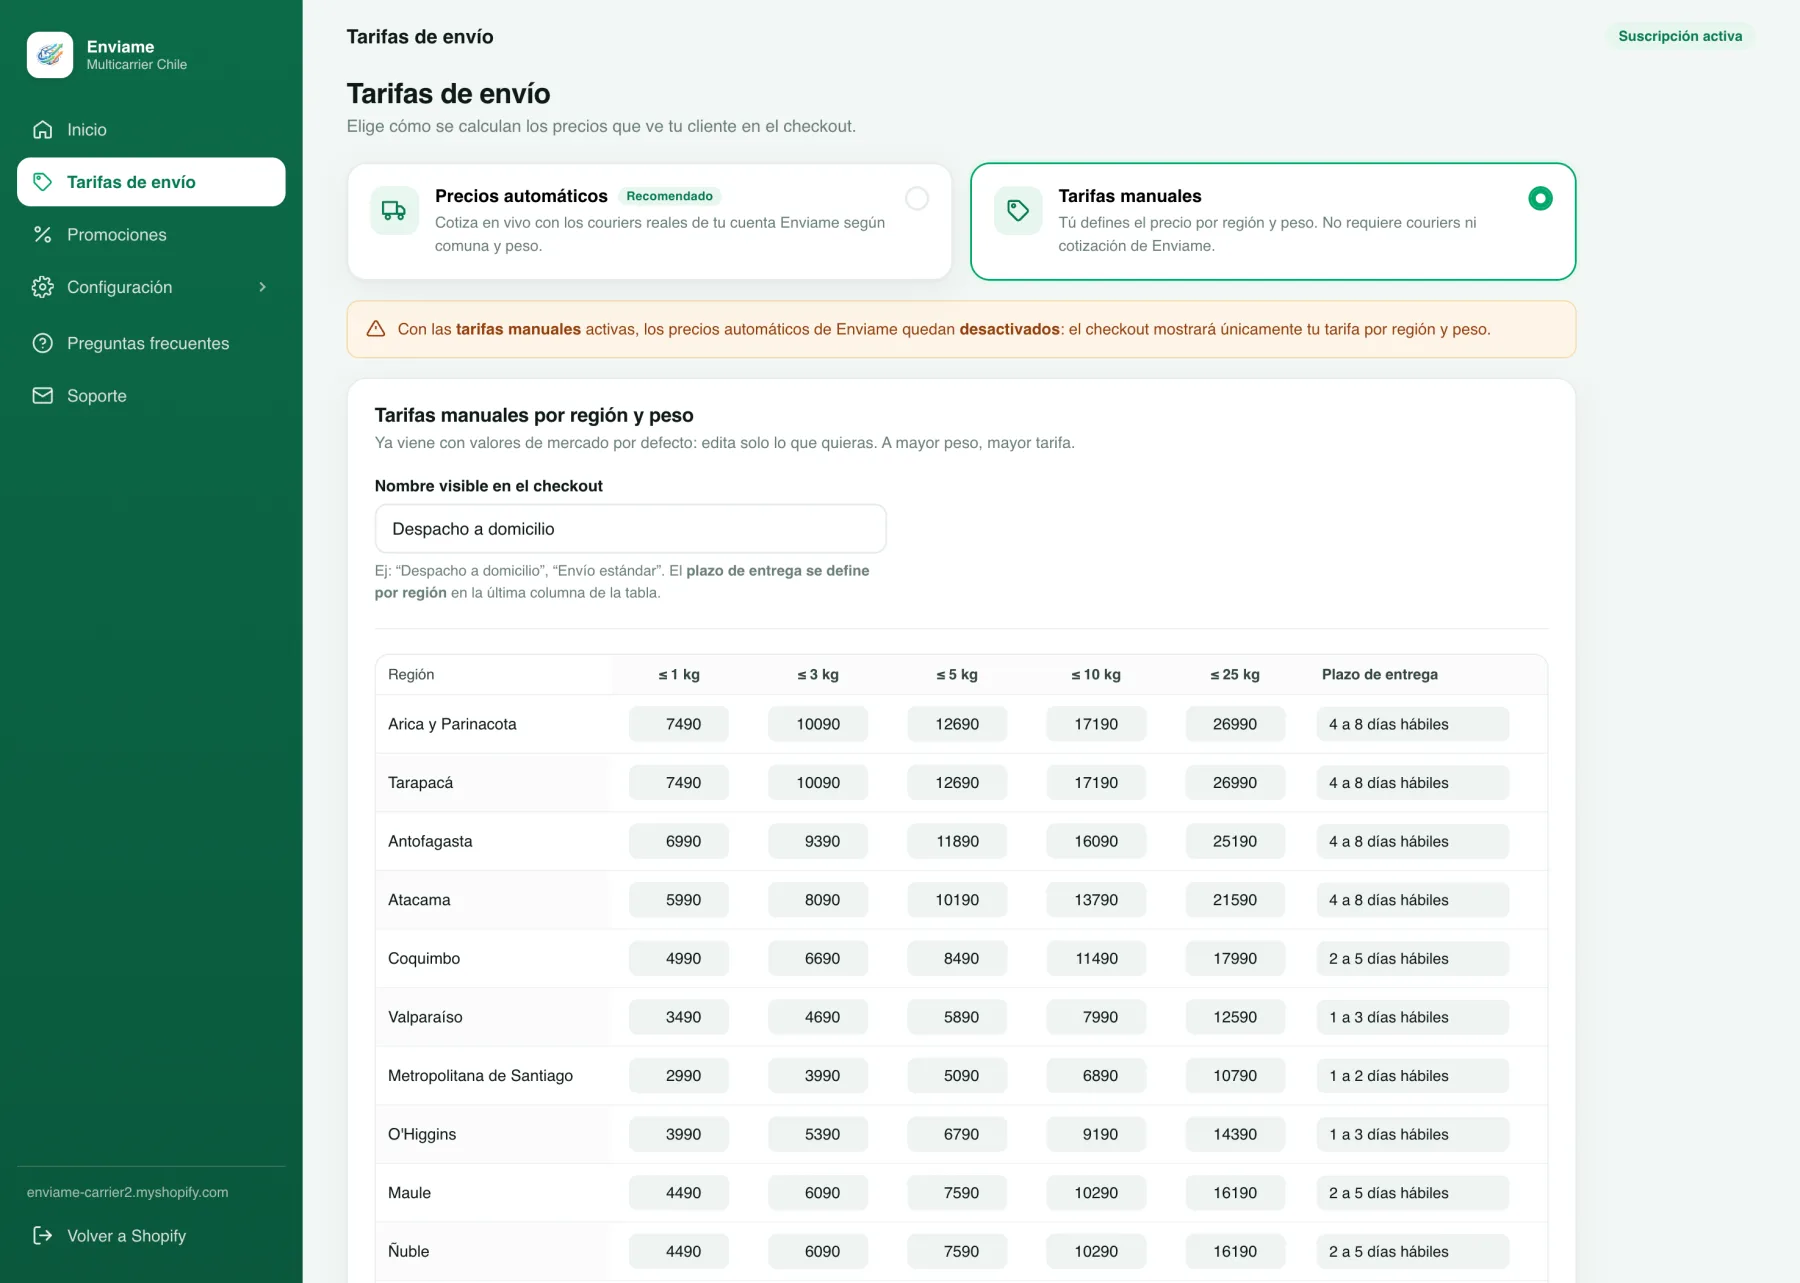This screenshot has width=1800, height=1283.
Task: Edit Tarapacá ≤3 kg price field
Action: 818,783
